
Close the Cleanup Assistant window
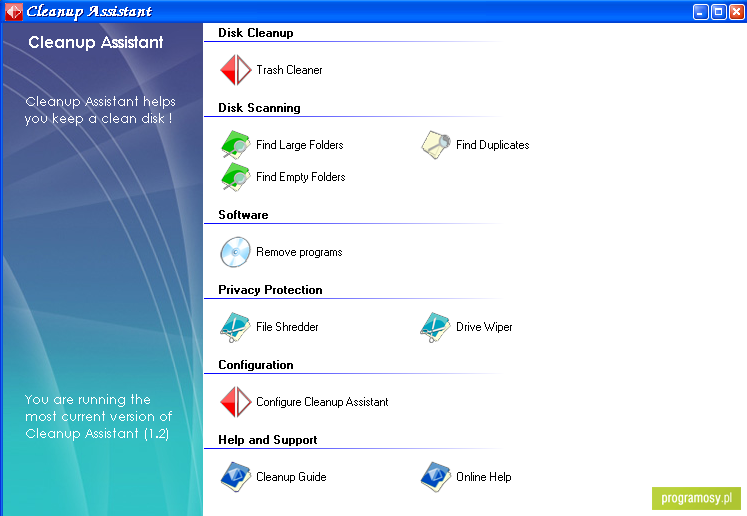(737, 12)
